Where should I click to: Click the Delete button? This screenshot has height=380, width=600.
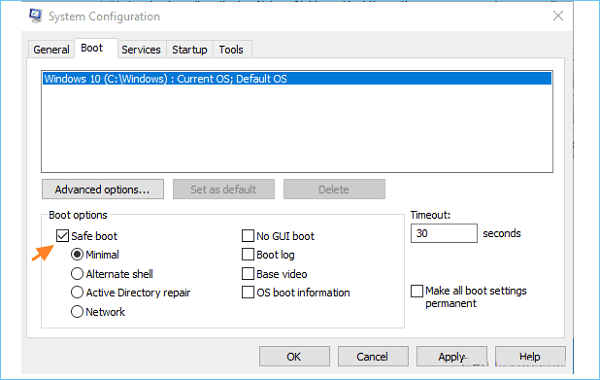[334, 189]
